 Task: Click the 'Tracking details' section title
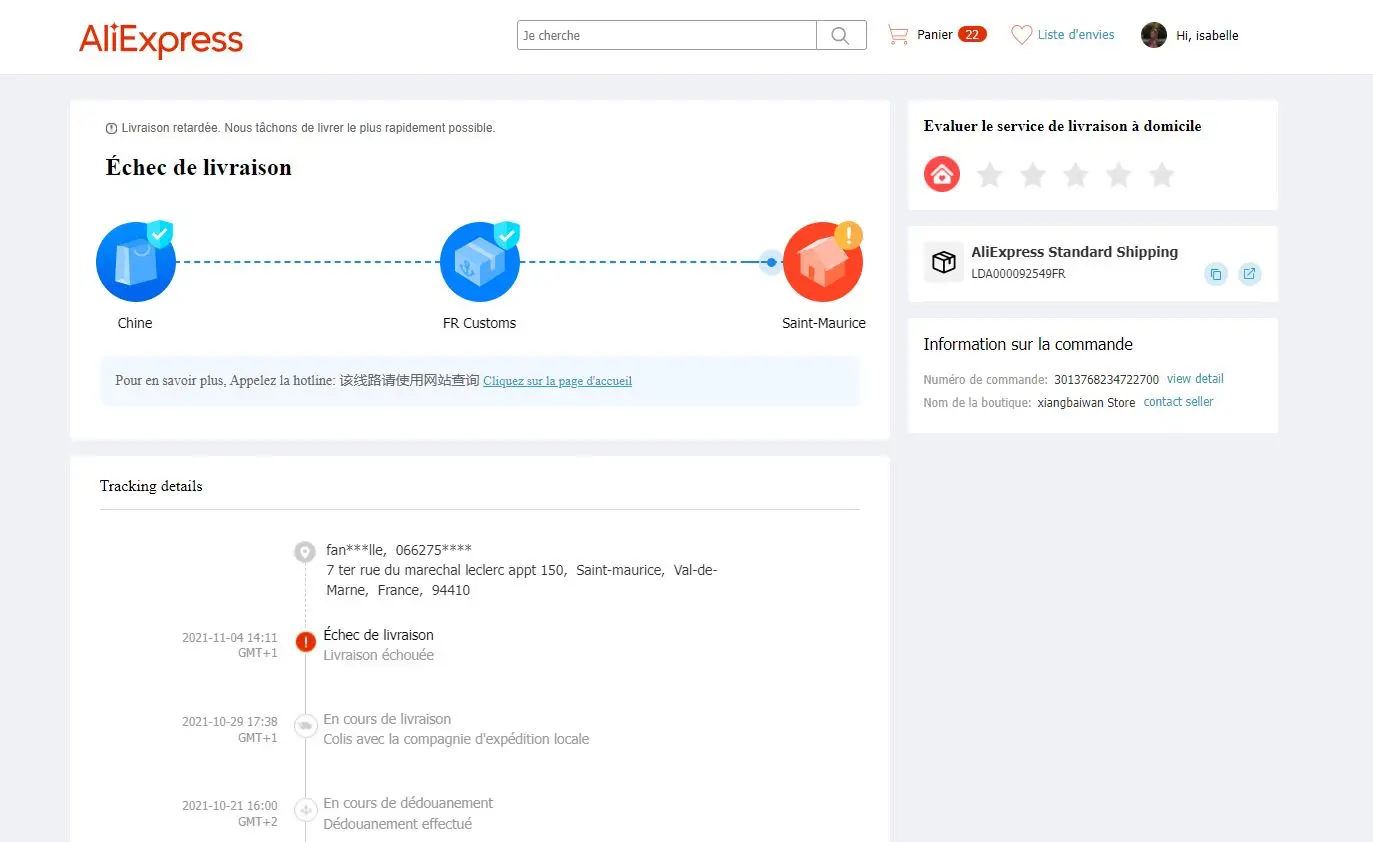[x=151, y=486]
